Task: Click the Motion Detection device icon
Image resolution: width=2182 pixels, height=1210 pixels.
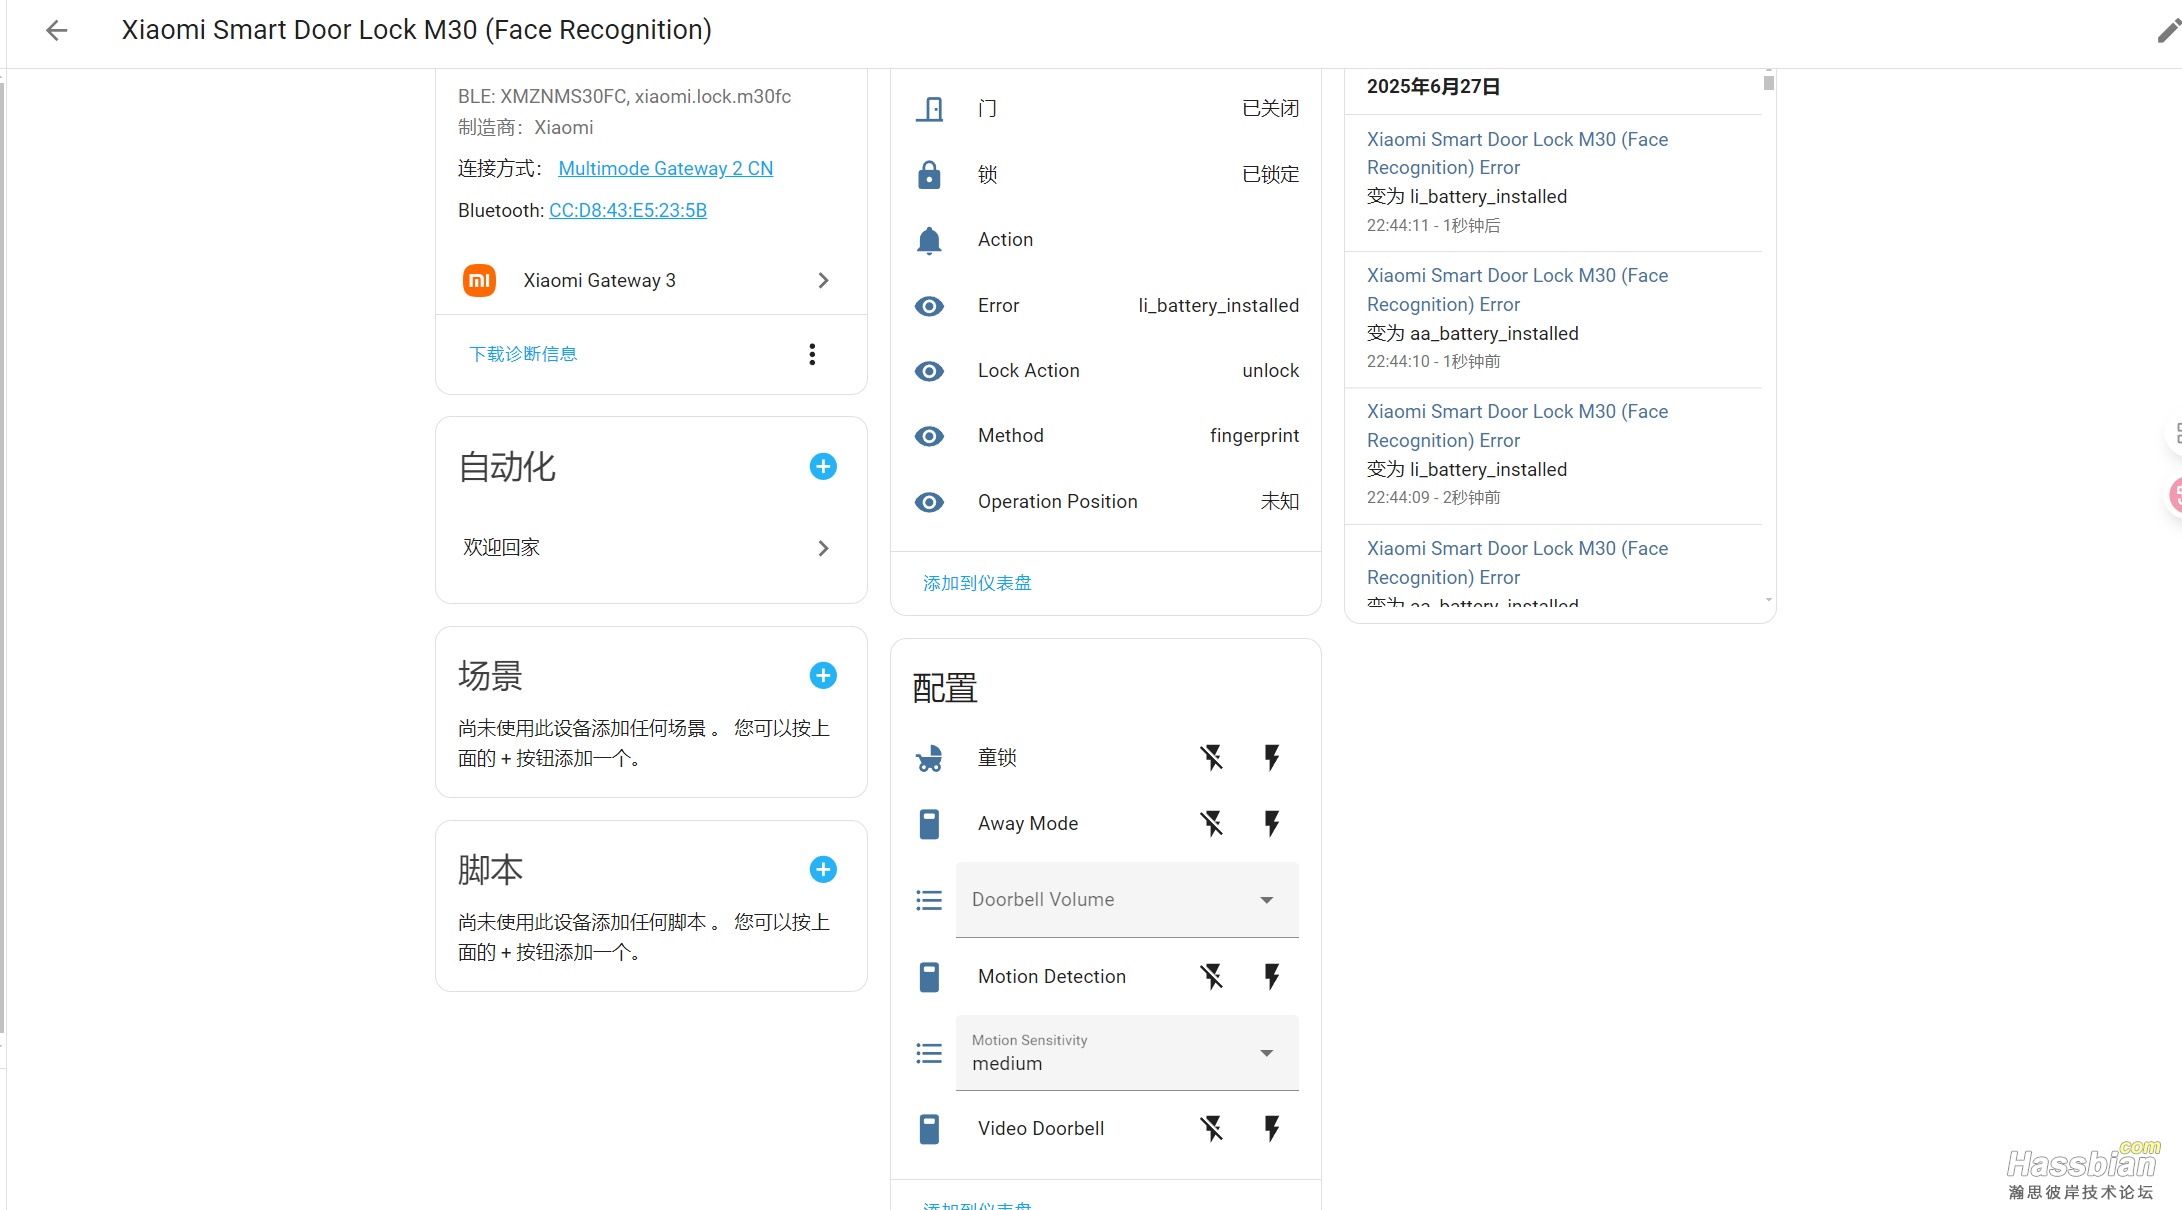Action: pyautogui.click(x=929, y=977)
